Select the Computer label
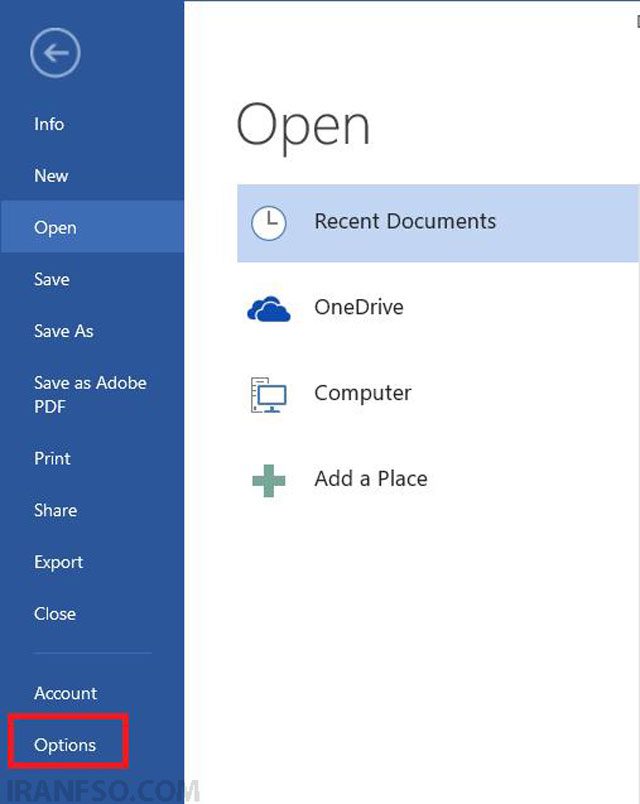The height and width of the screenshot is (804, 640). tap(363, 393)
